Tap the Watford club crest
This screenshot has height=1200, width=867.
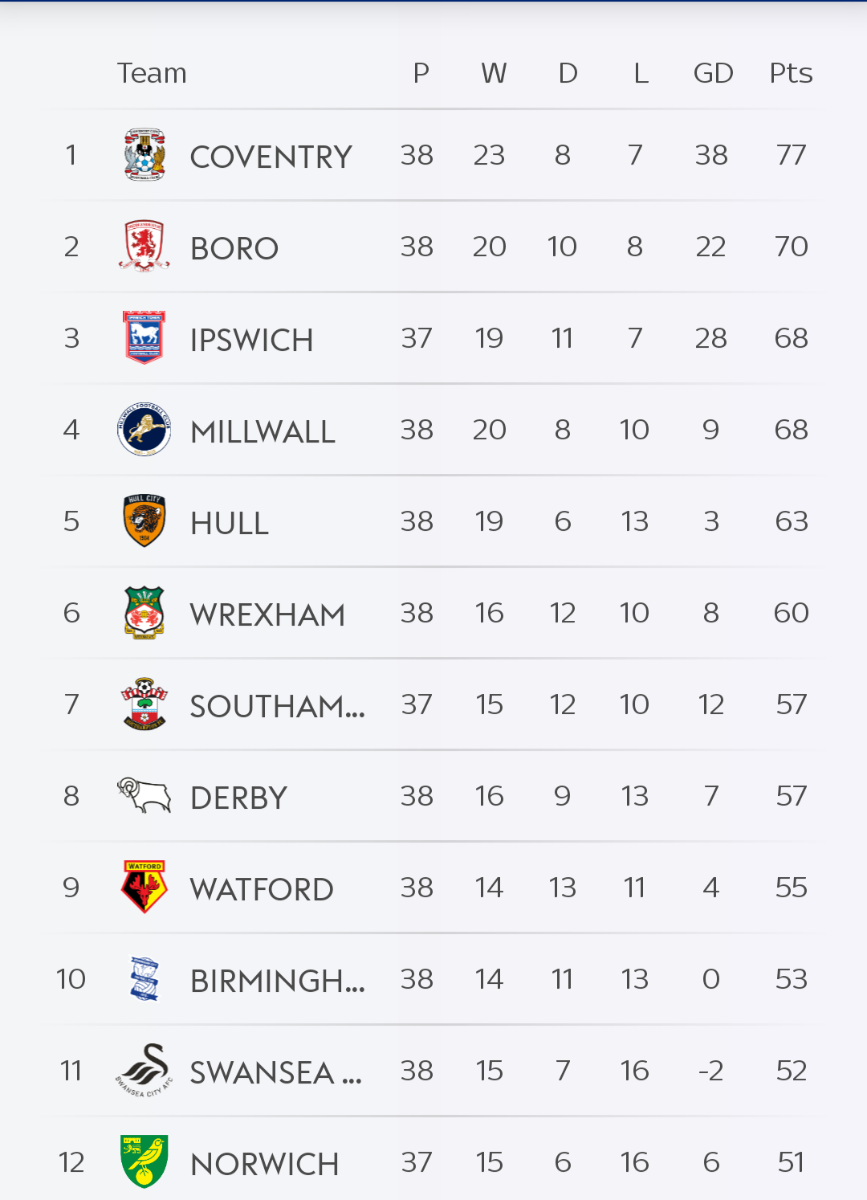144,888
